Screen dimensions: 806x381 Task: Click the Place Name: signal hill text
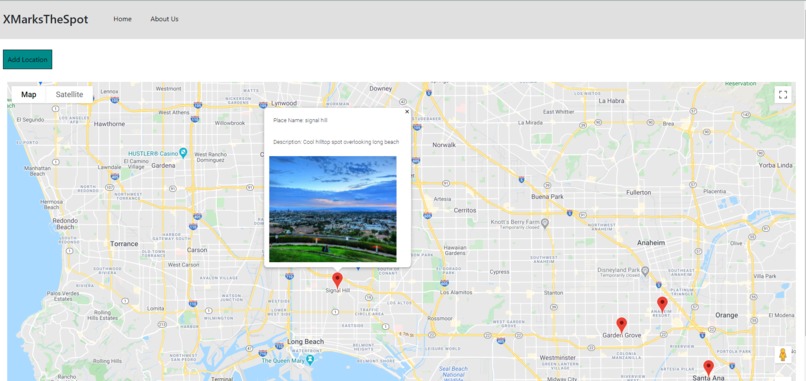click(300, 120)
